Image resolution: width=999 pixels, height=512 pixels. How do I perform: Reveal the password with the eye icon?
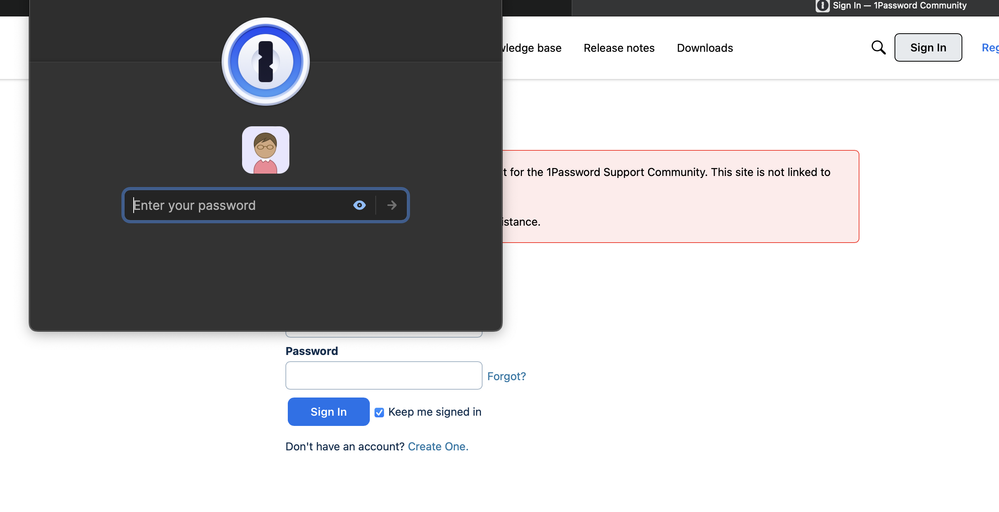(x=360, y=205)
